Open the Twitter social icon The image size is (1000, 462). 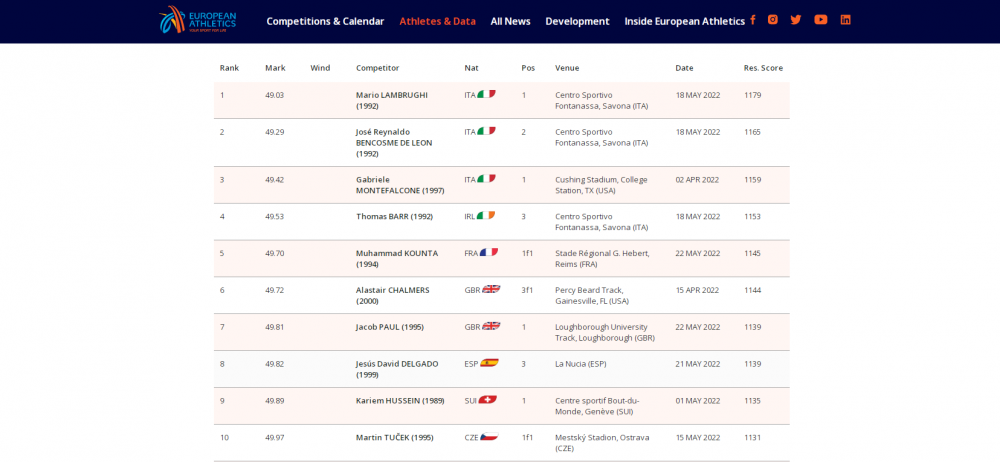(796, 20)
